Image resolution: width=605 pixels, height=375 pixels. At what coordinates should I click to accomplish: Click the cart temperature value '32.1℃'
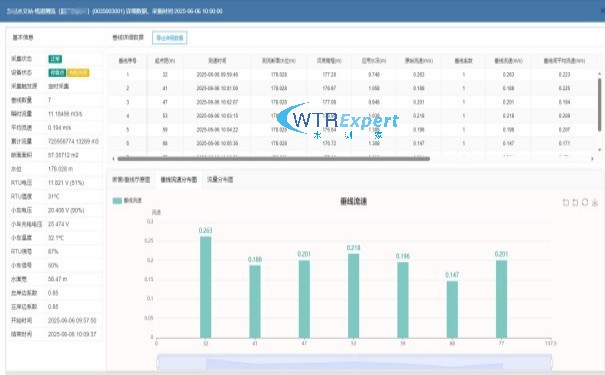tap(56, 238)
